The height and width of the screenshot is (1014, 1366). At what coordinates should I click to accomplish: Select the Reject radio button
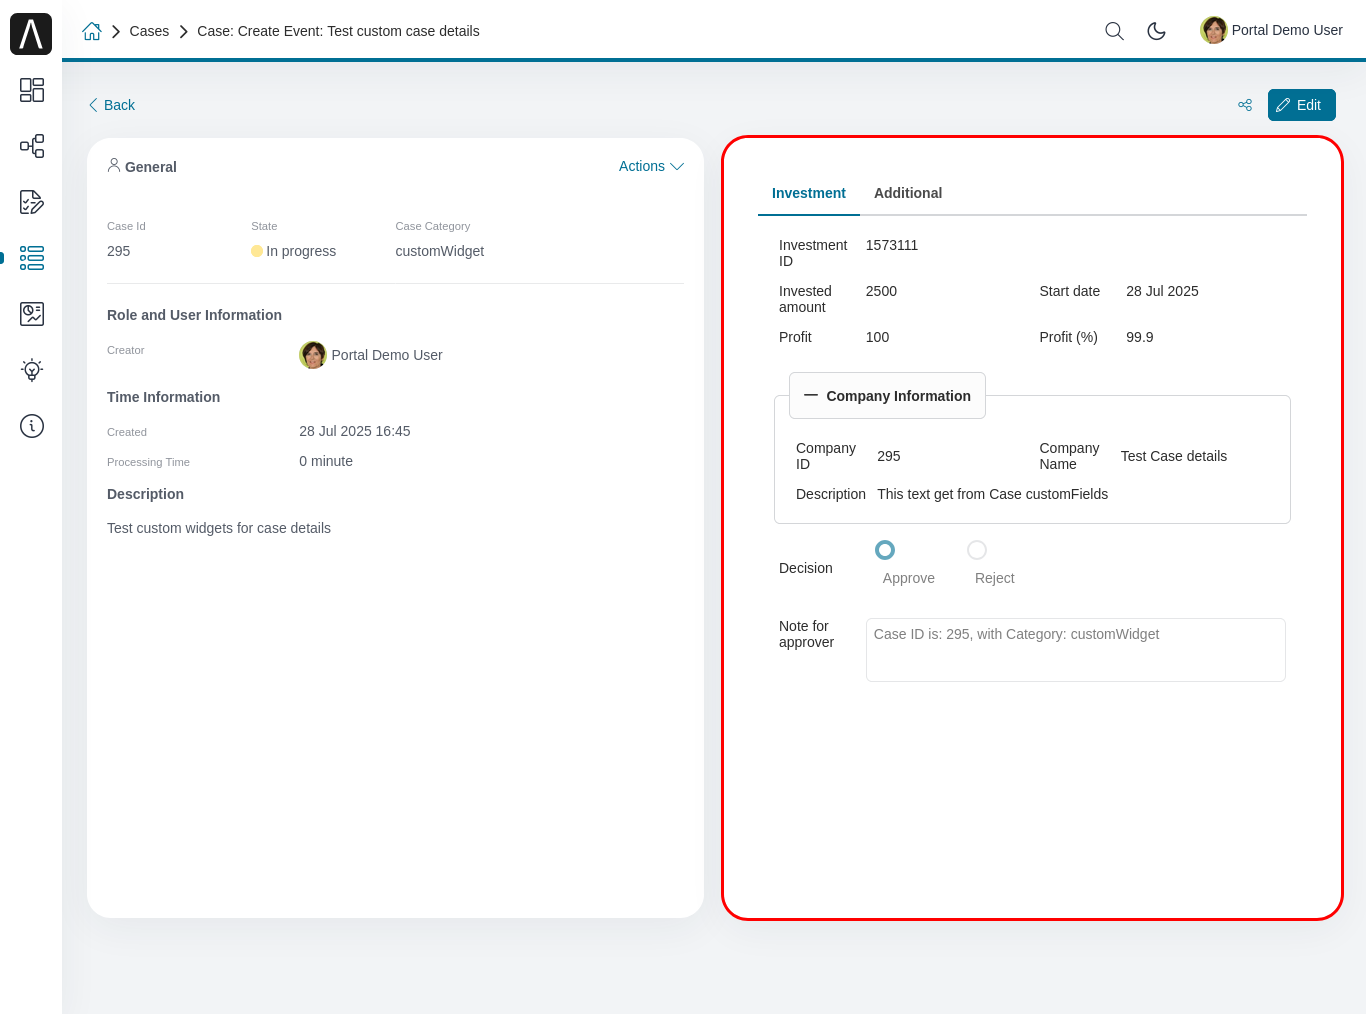coord(977,550)
